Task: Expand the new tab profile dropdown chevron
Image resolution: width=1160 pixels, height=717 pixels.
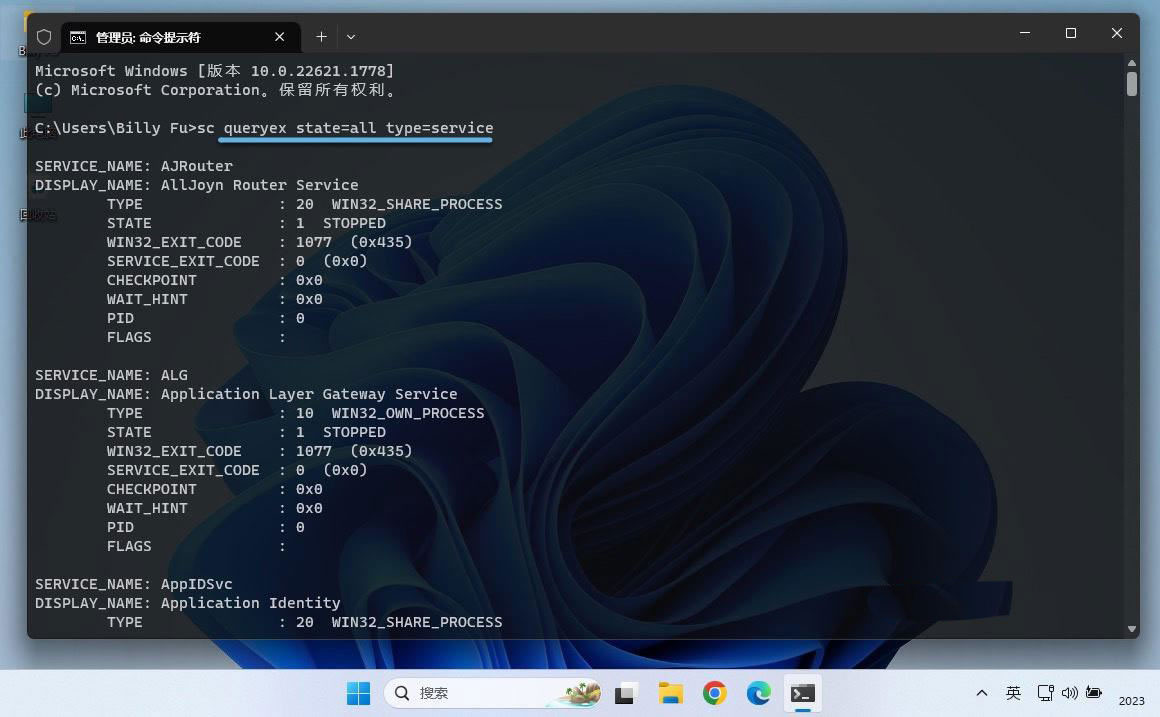Action: [351, 37]
